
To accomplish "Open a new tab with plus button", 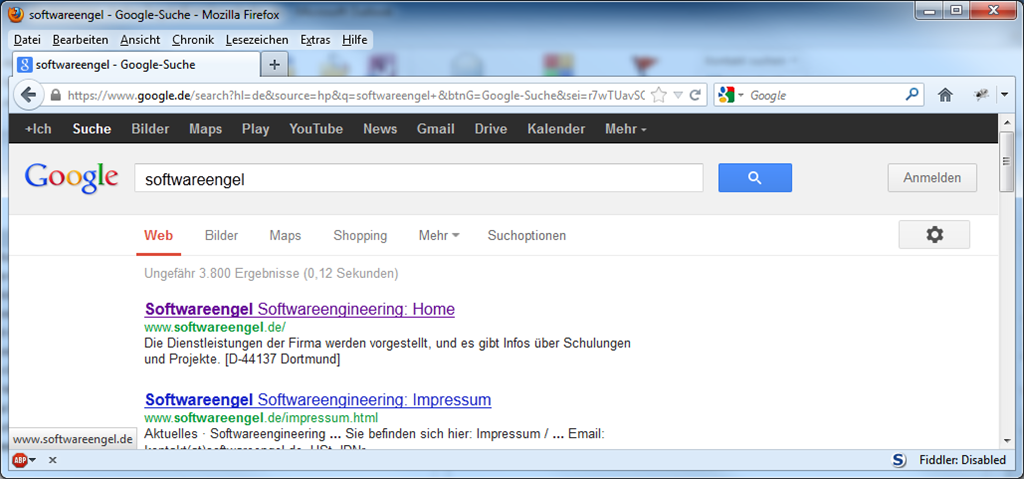I will click(275, 65).
